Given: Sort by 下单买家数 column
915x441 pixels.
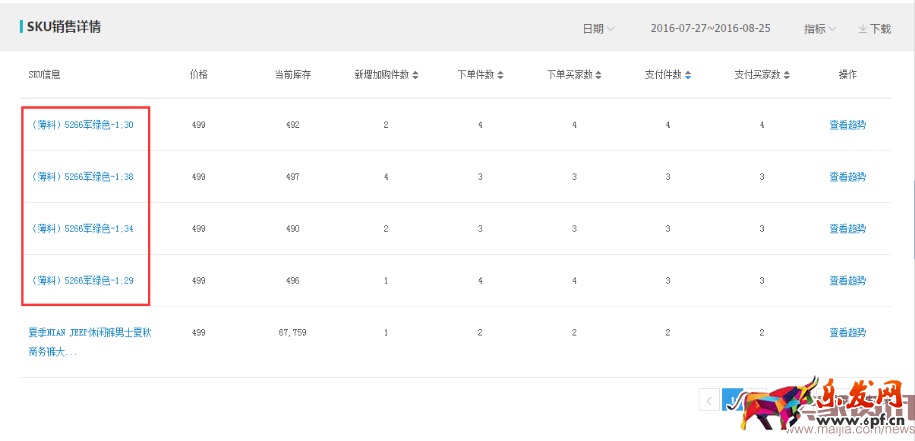Looking at the screenshot, I should tap(574, 75).
